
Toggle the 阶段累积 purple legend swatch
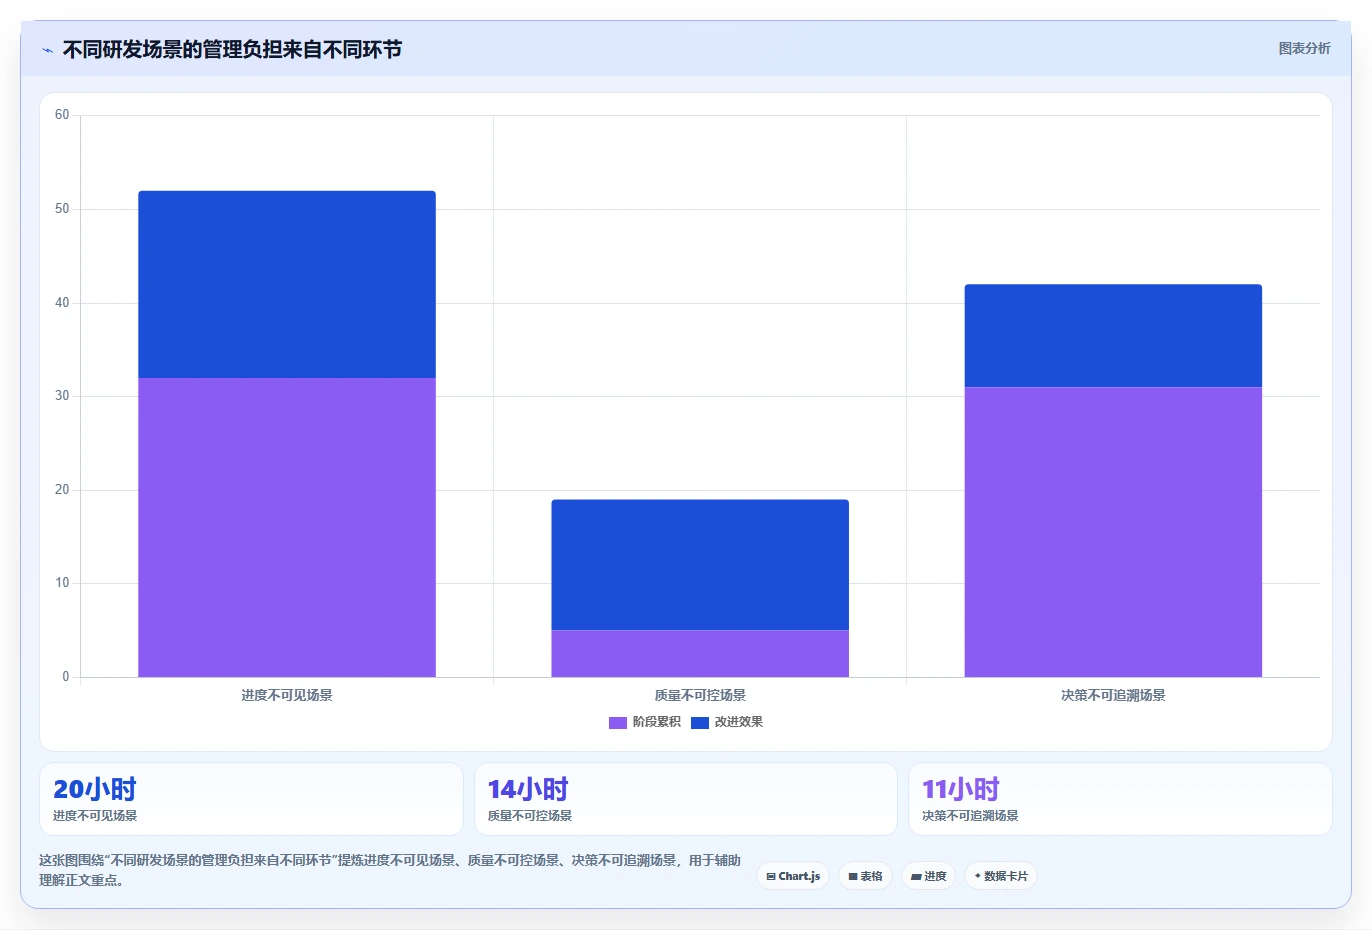(x=618, y=722)
